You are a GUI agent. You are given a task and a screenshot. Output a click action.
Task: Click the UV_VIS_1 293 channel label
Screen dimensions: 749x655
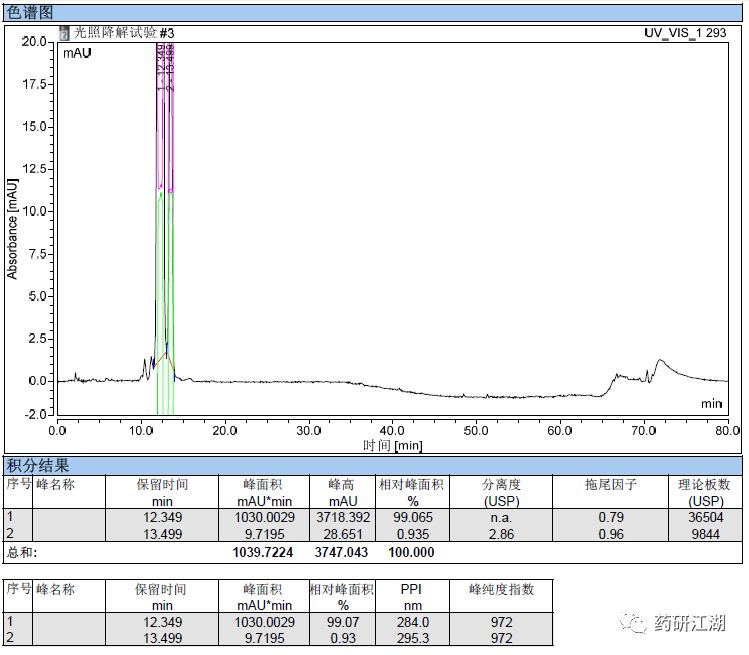pyautogui.click(x=685, y=33)
